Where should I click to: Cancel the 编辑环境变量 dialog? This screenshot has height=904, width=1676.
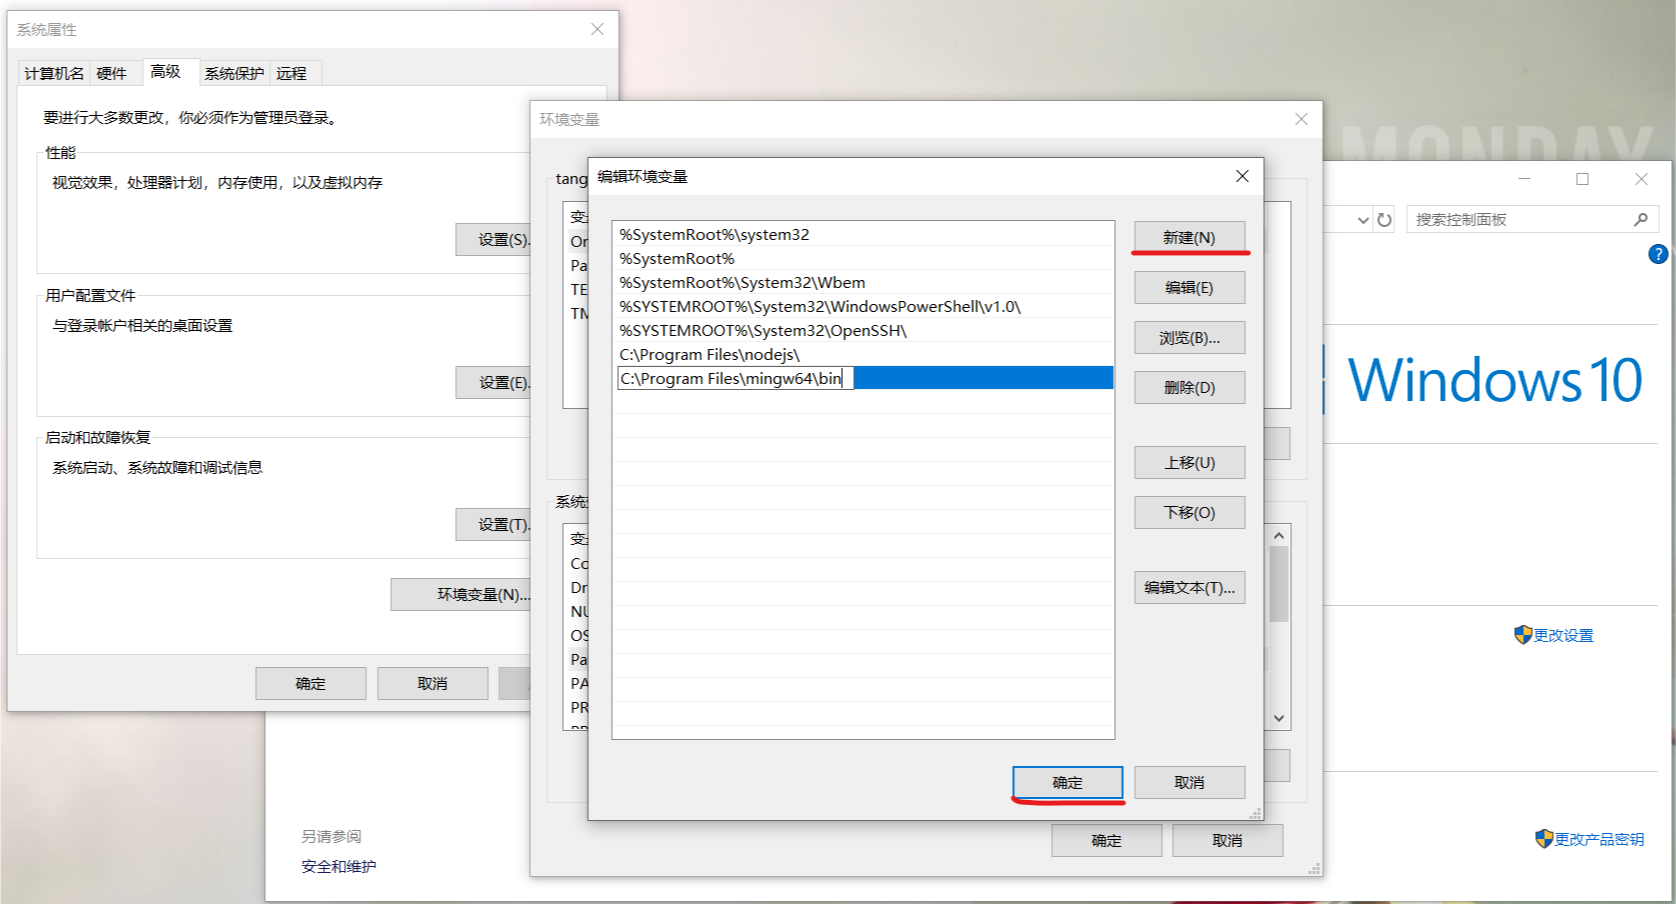point(1189,782)
